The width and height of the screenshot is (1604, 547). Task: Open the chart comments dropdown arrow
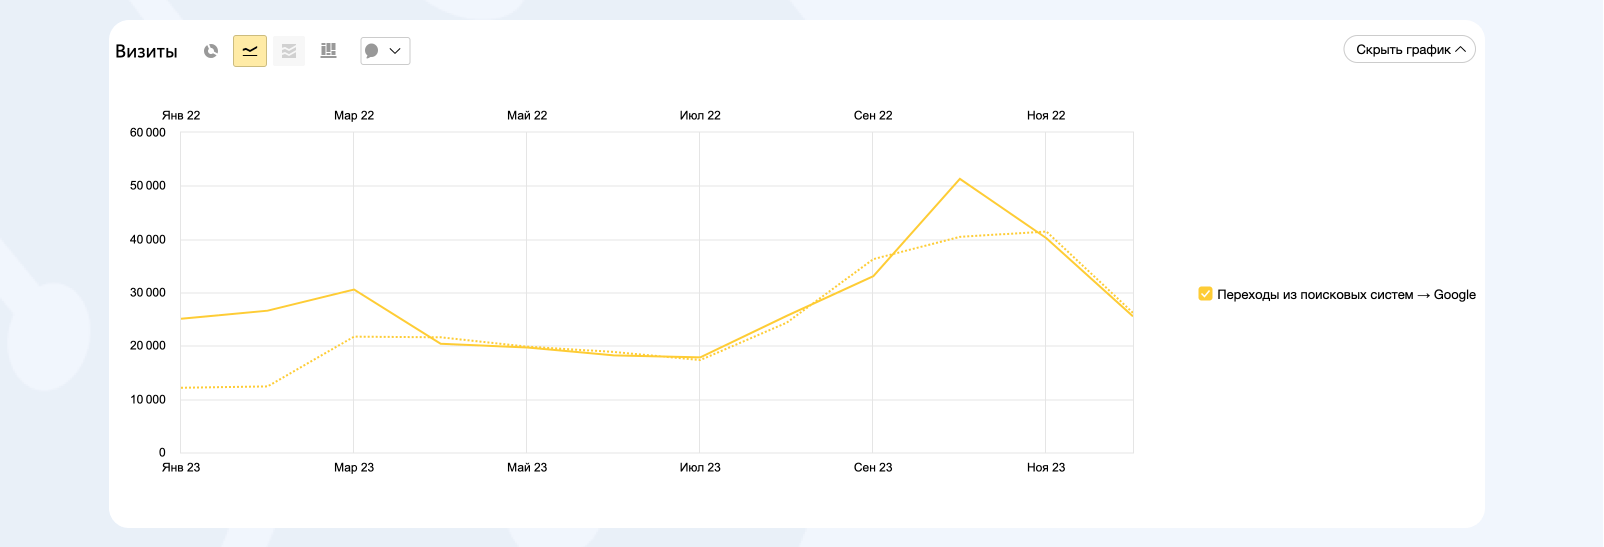pyautogui.click(x=395, y=51)
